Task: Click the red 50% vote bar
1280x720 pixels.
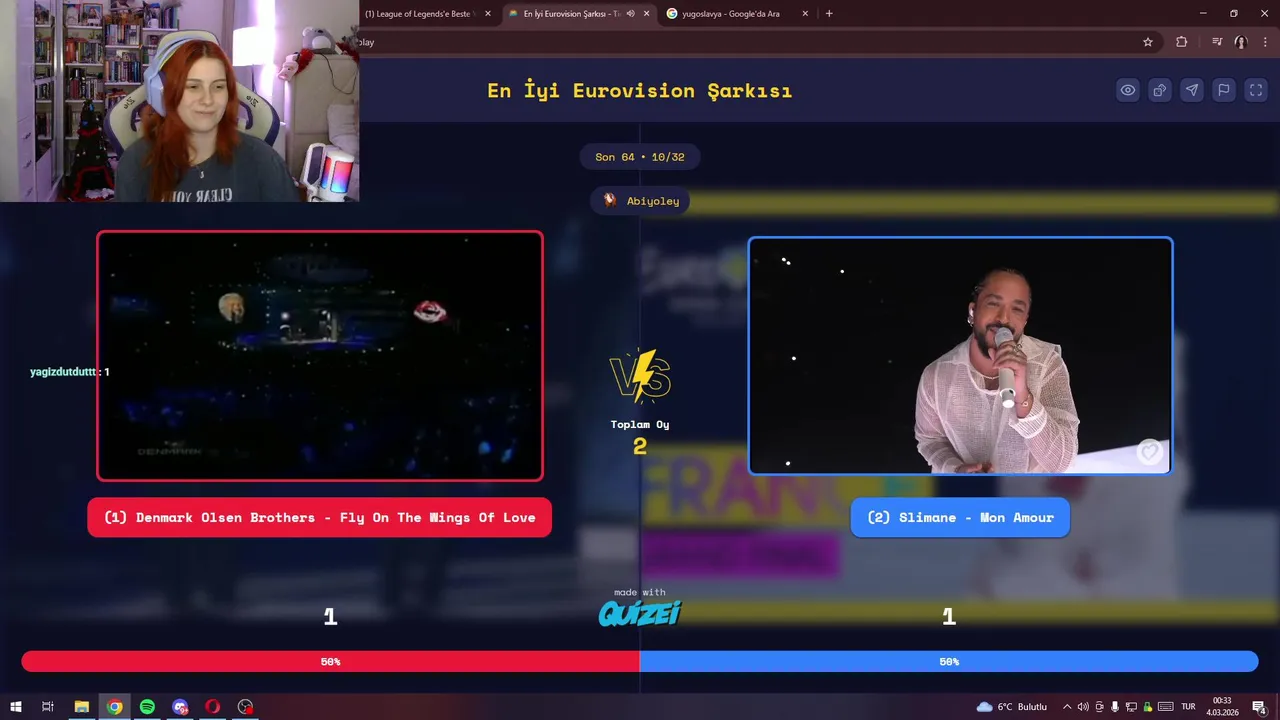Action: coord(330,661)
